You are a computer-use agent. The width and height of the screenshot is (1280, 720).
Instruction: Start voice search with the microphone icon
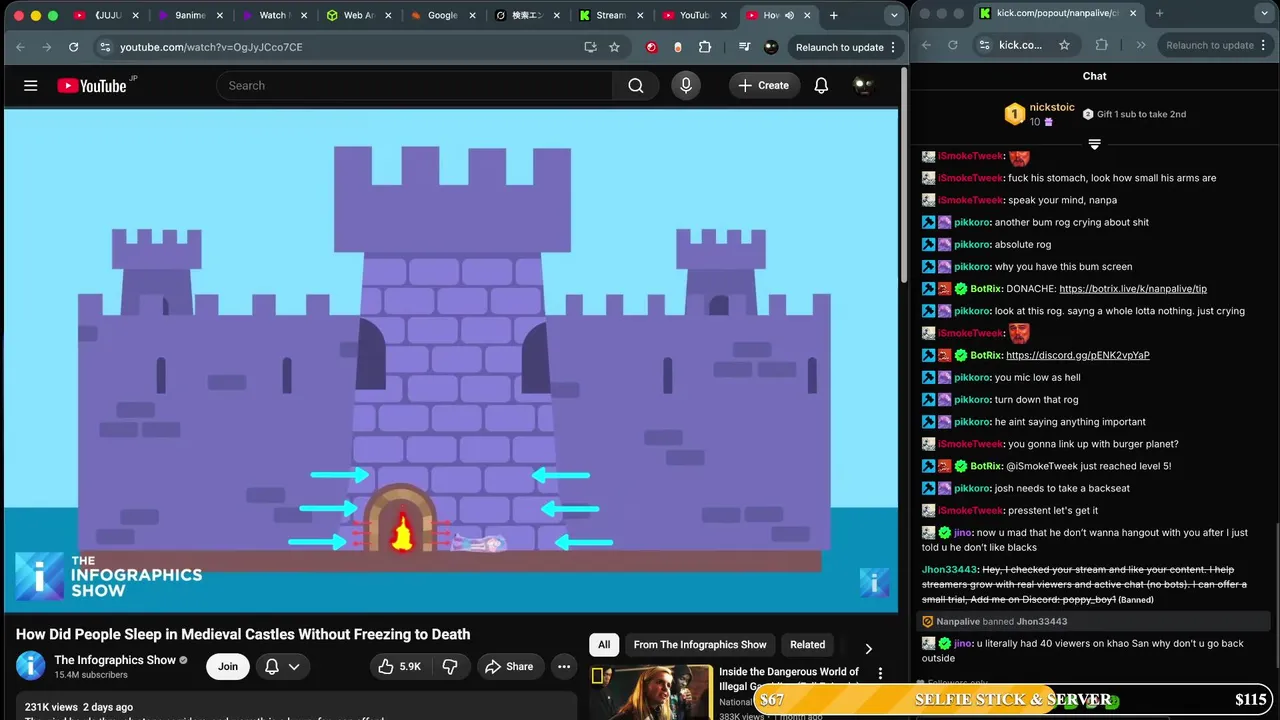(686, 86)
